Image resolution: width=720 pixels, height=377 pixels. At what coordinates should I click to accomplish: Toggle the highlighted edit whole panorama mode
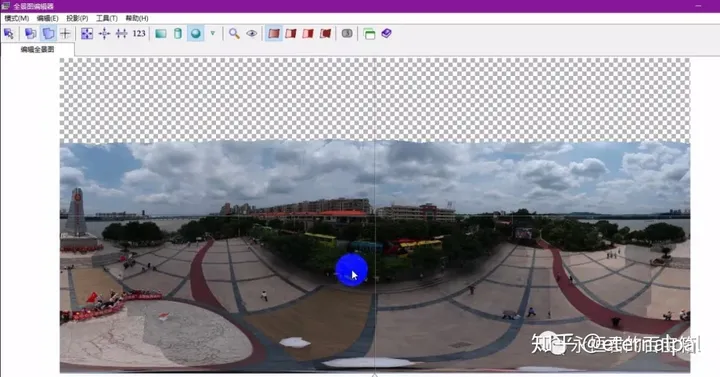[x=48, y=34]
